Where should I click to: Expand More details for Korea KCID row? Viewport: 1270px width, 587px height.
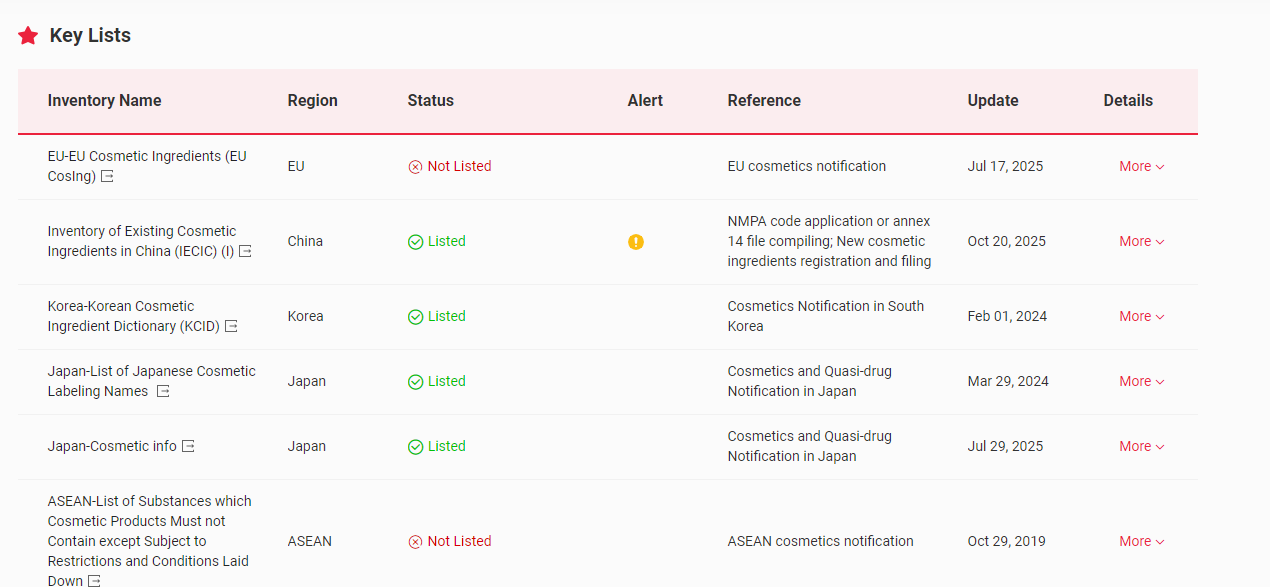1141,317
